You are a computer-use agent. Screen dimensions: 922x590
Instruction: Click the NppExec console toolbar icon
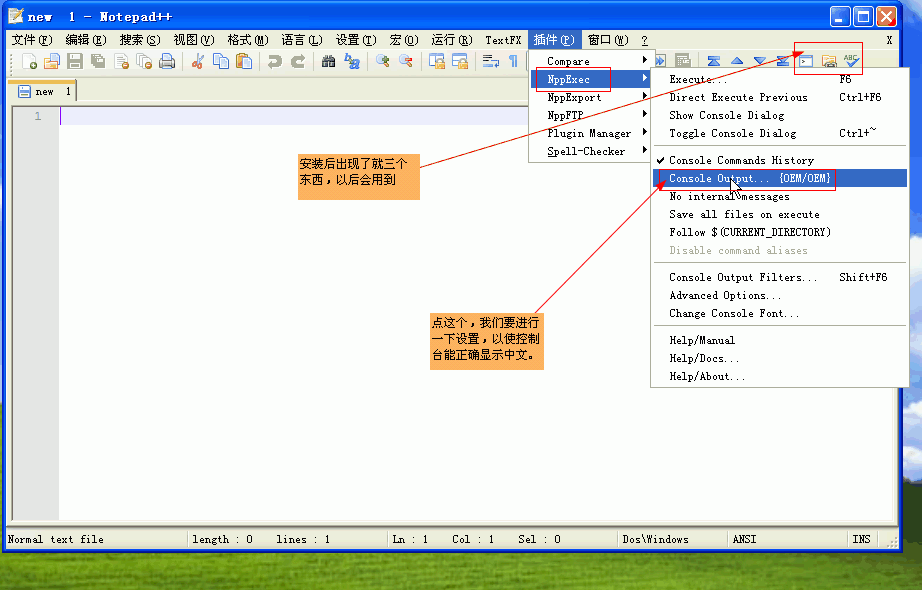pyautogui.click(x=806, y=61)
